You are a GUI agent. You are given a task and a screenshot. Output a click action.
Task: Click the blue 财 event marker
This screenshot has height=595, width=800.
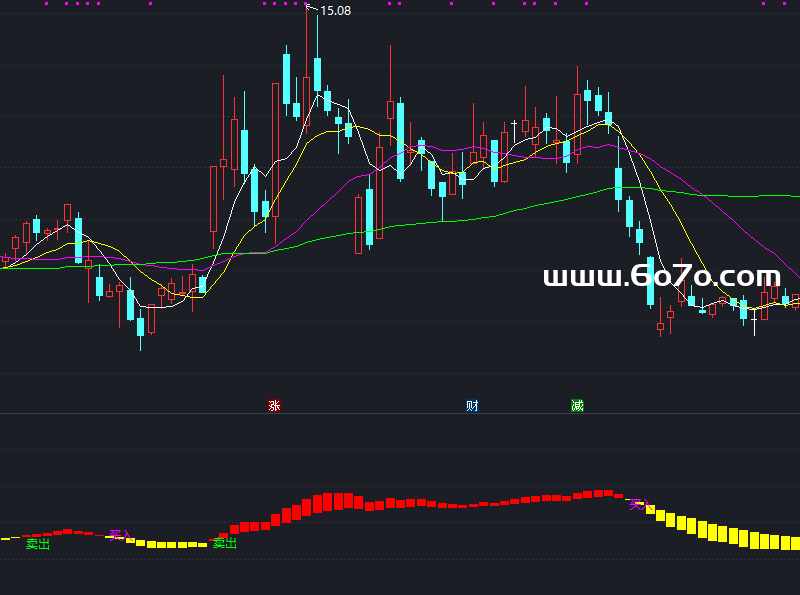tap(472, 405)
